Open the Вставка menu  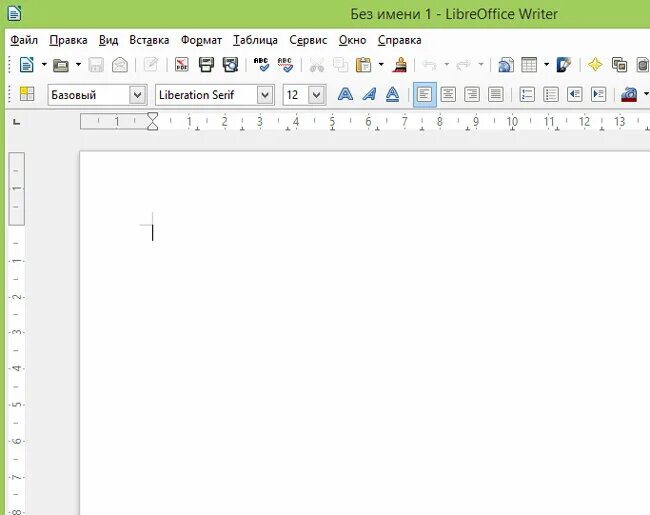click(149, 40)
